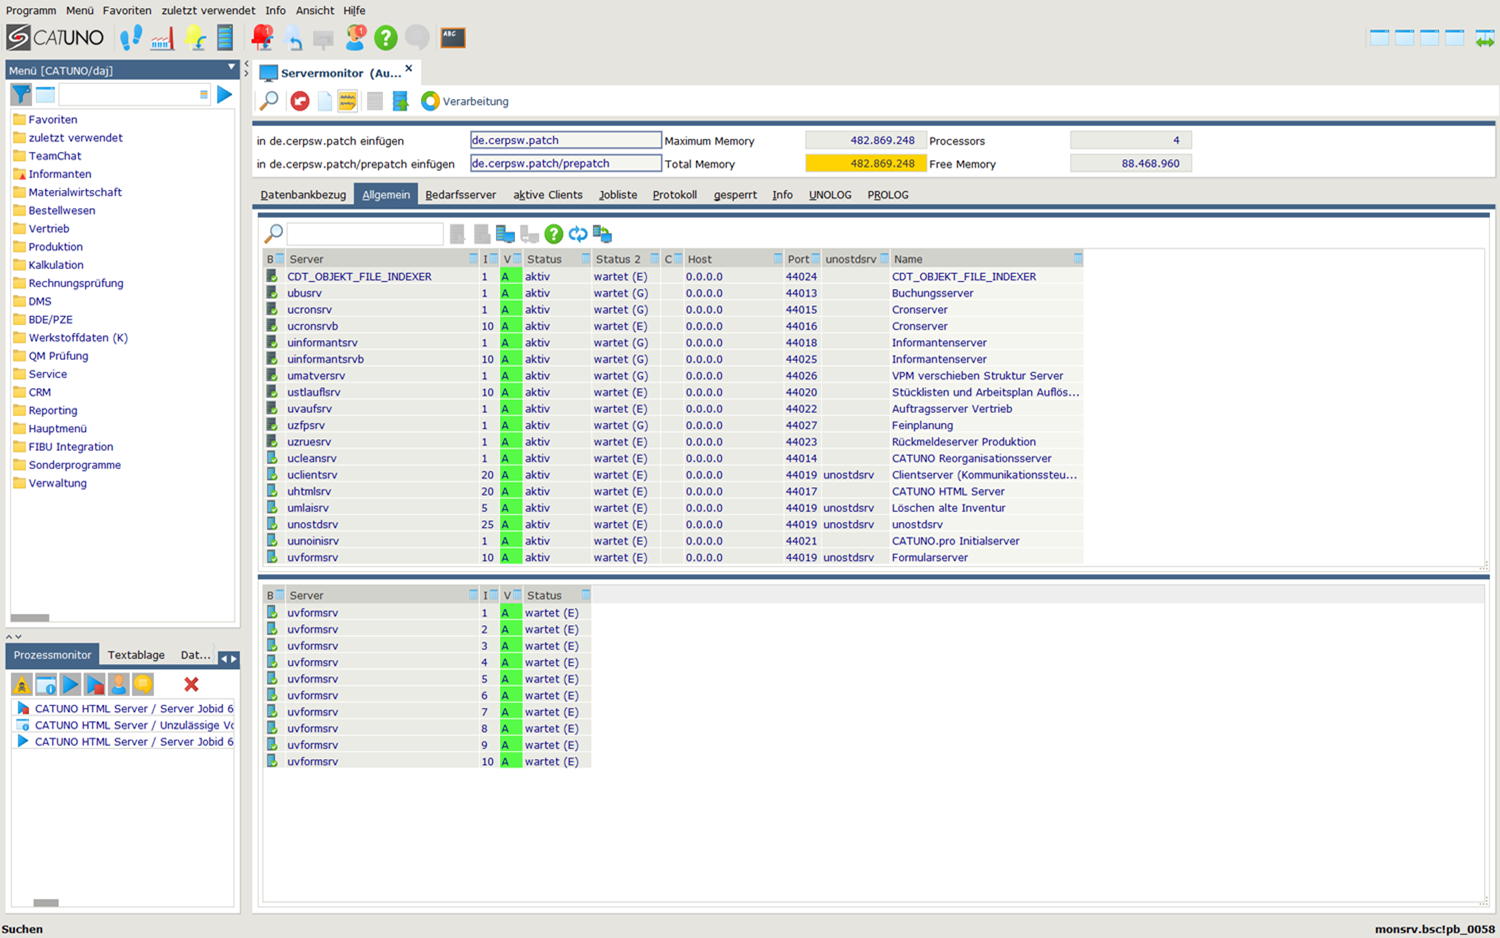Expand the Materialwirtschaft folder in the sidebar
This screenshot has height=938, width=1500.
tap(77, 192)
